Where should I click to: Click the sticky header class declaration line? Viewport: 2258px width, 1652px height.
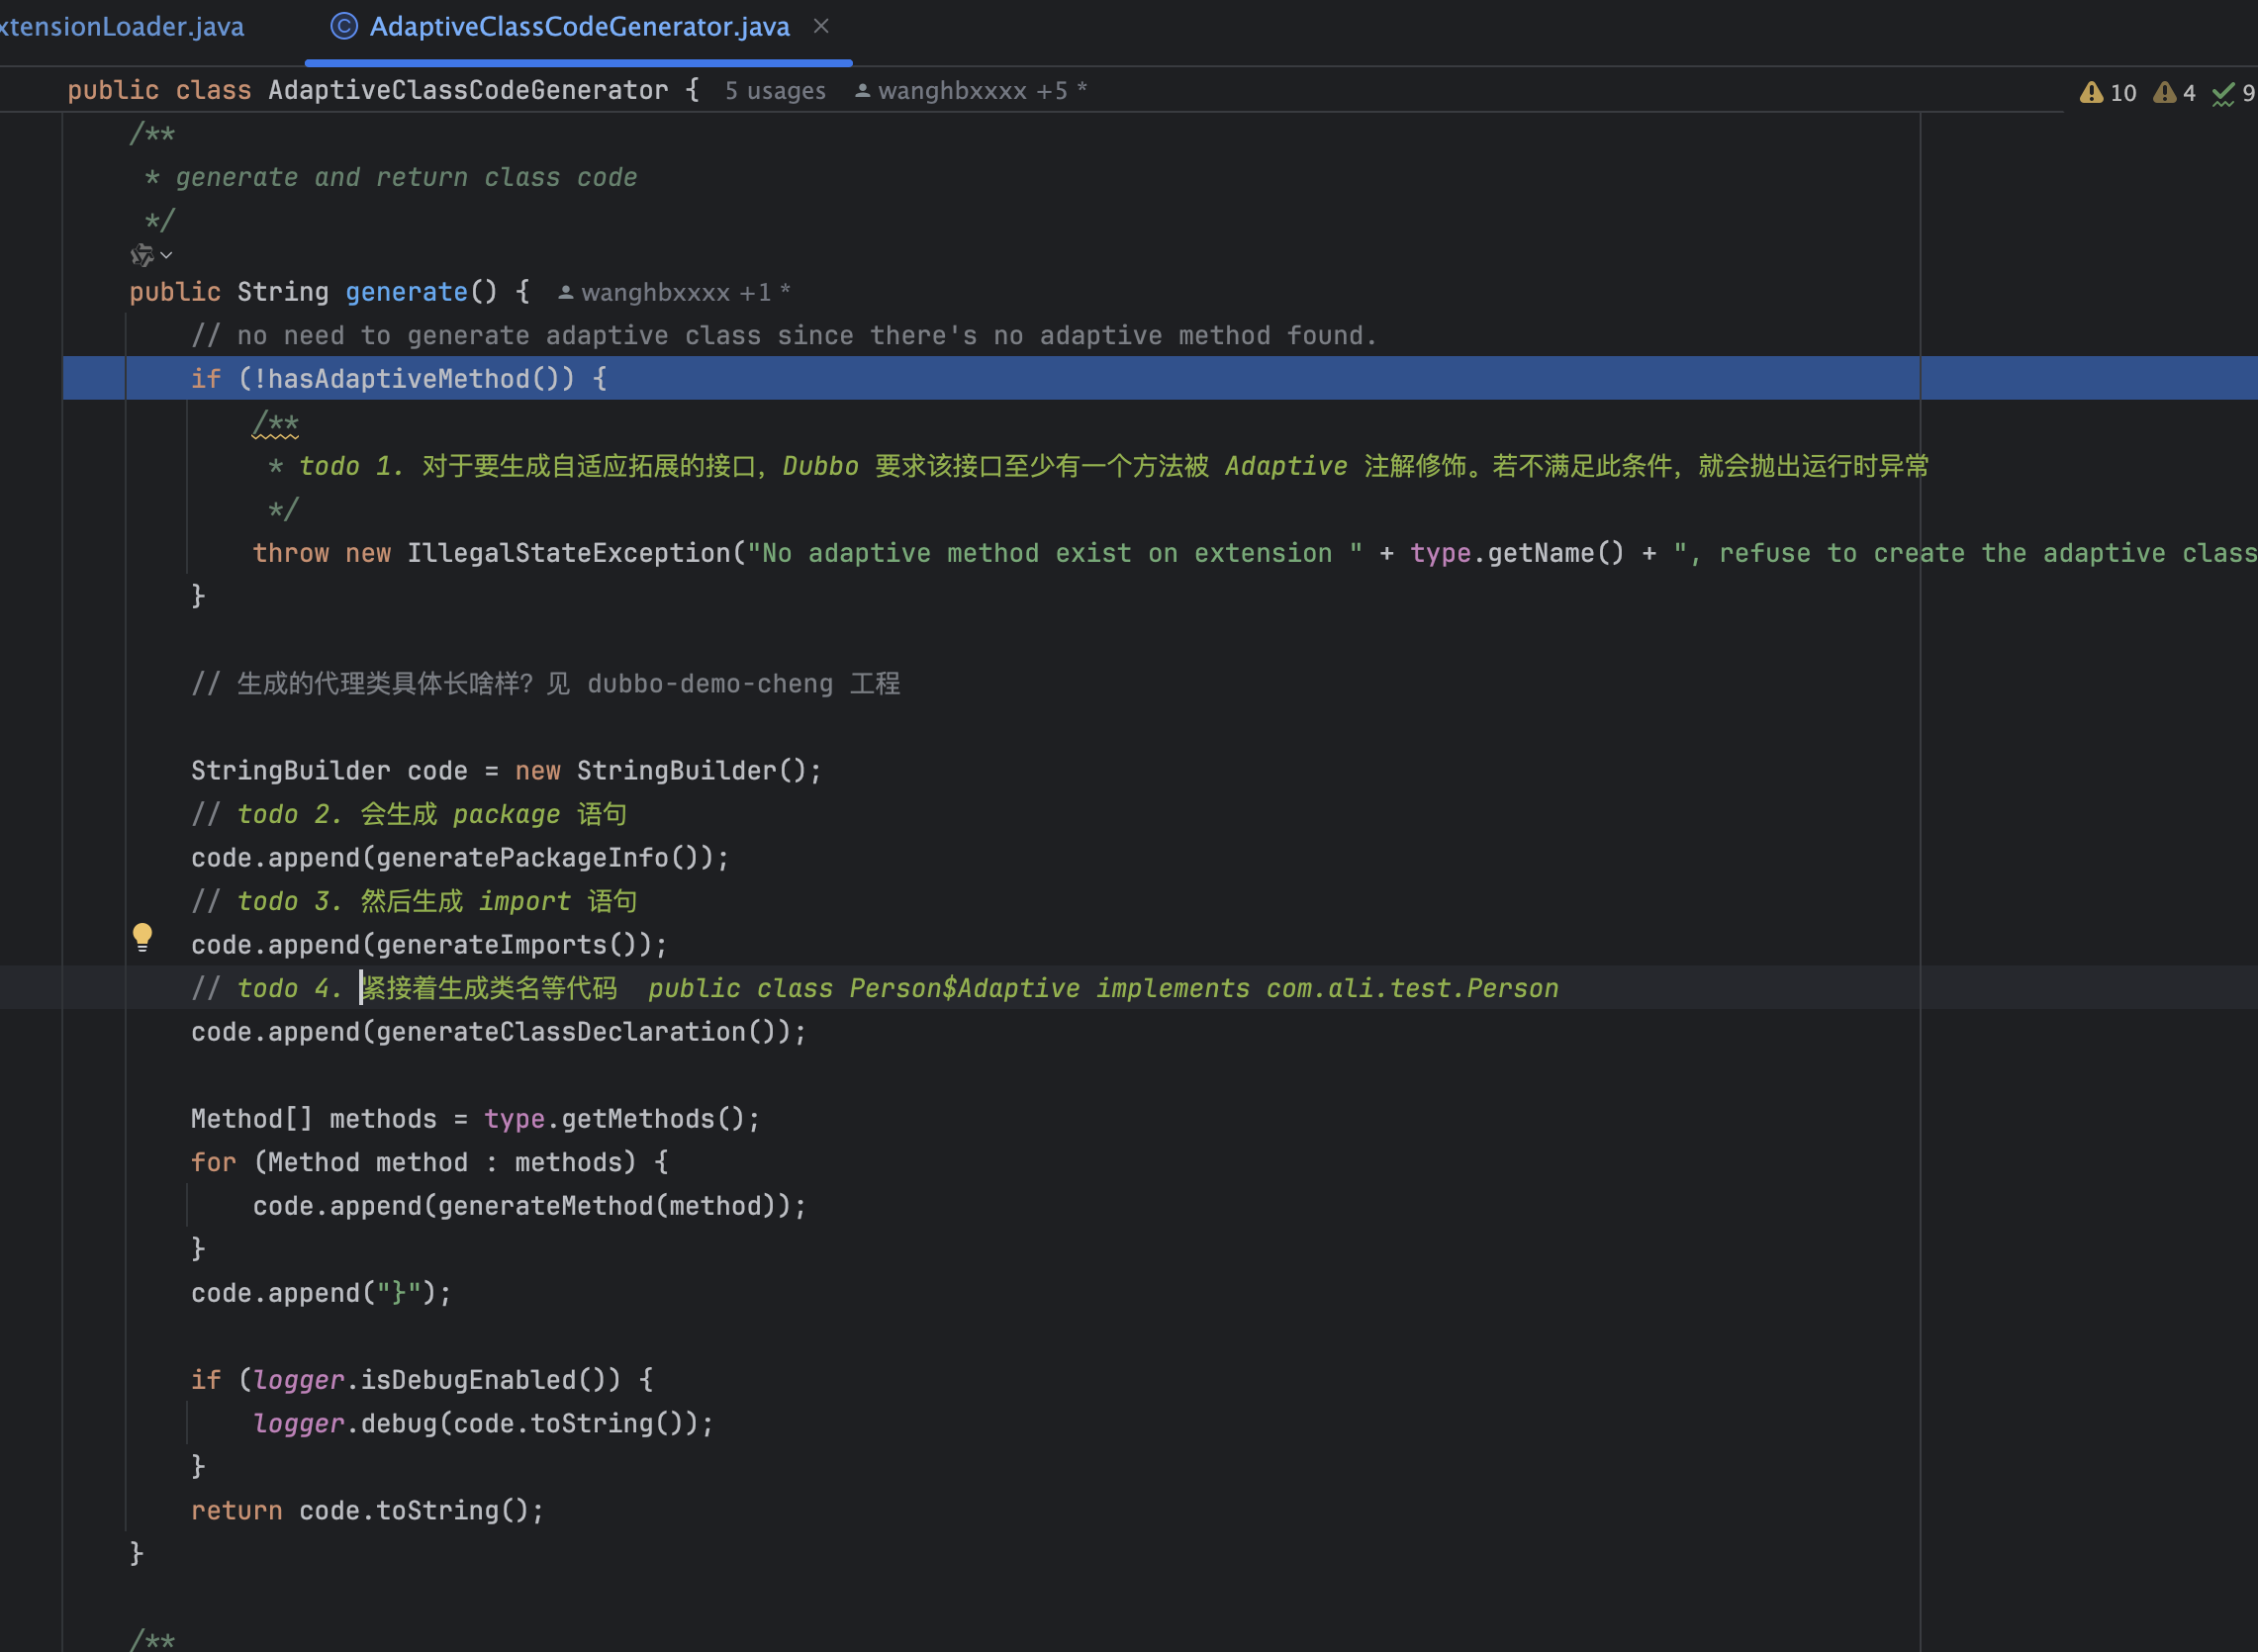click(x=400, y=90)
